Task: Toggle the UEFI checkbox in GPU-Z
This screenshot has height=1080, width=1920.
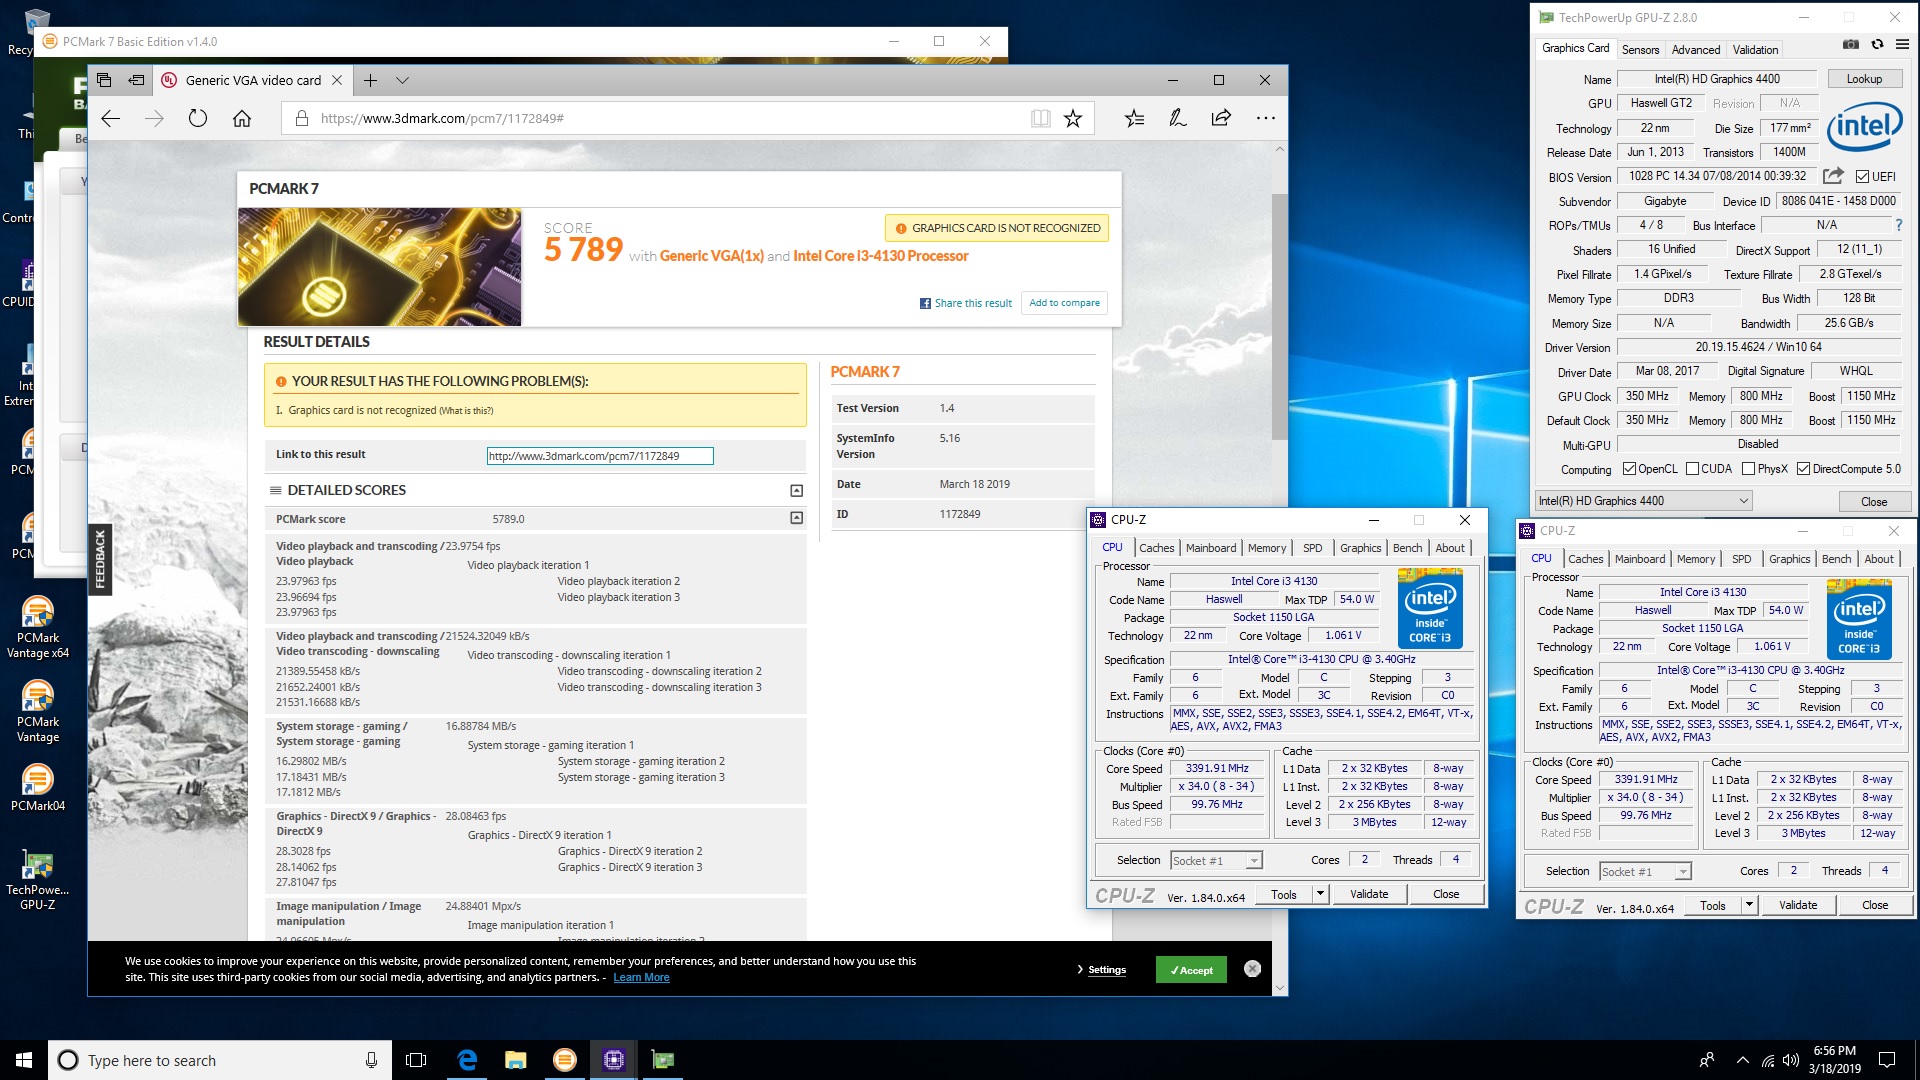Action: point(1862,177)
